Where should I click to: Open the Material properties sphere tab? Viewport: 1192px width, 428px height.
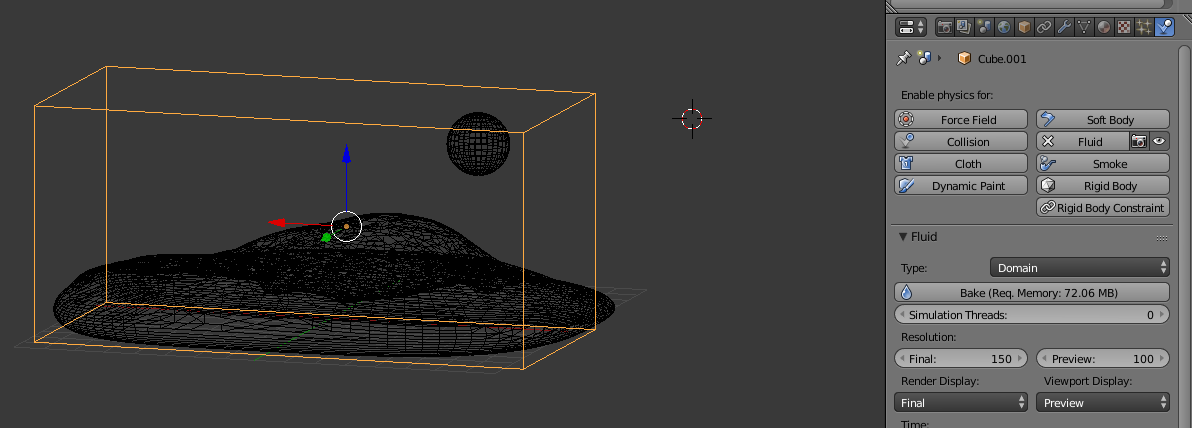pos(1104,27)
